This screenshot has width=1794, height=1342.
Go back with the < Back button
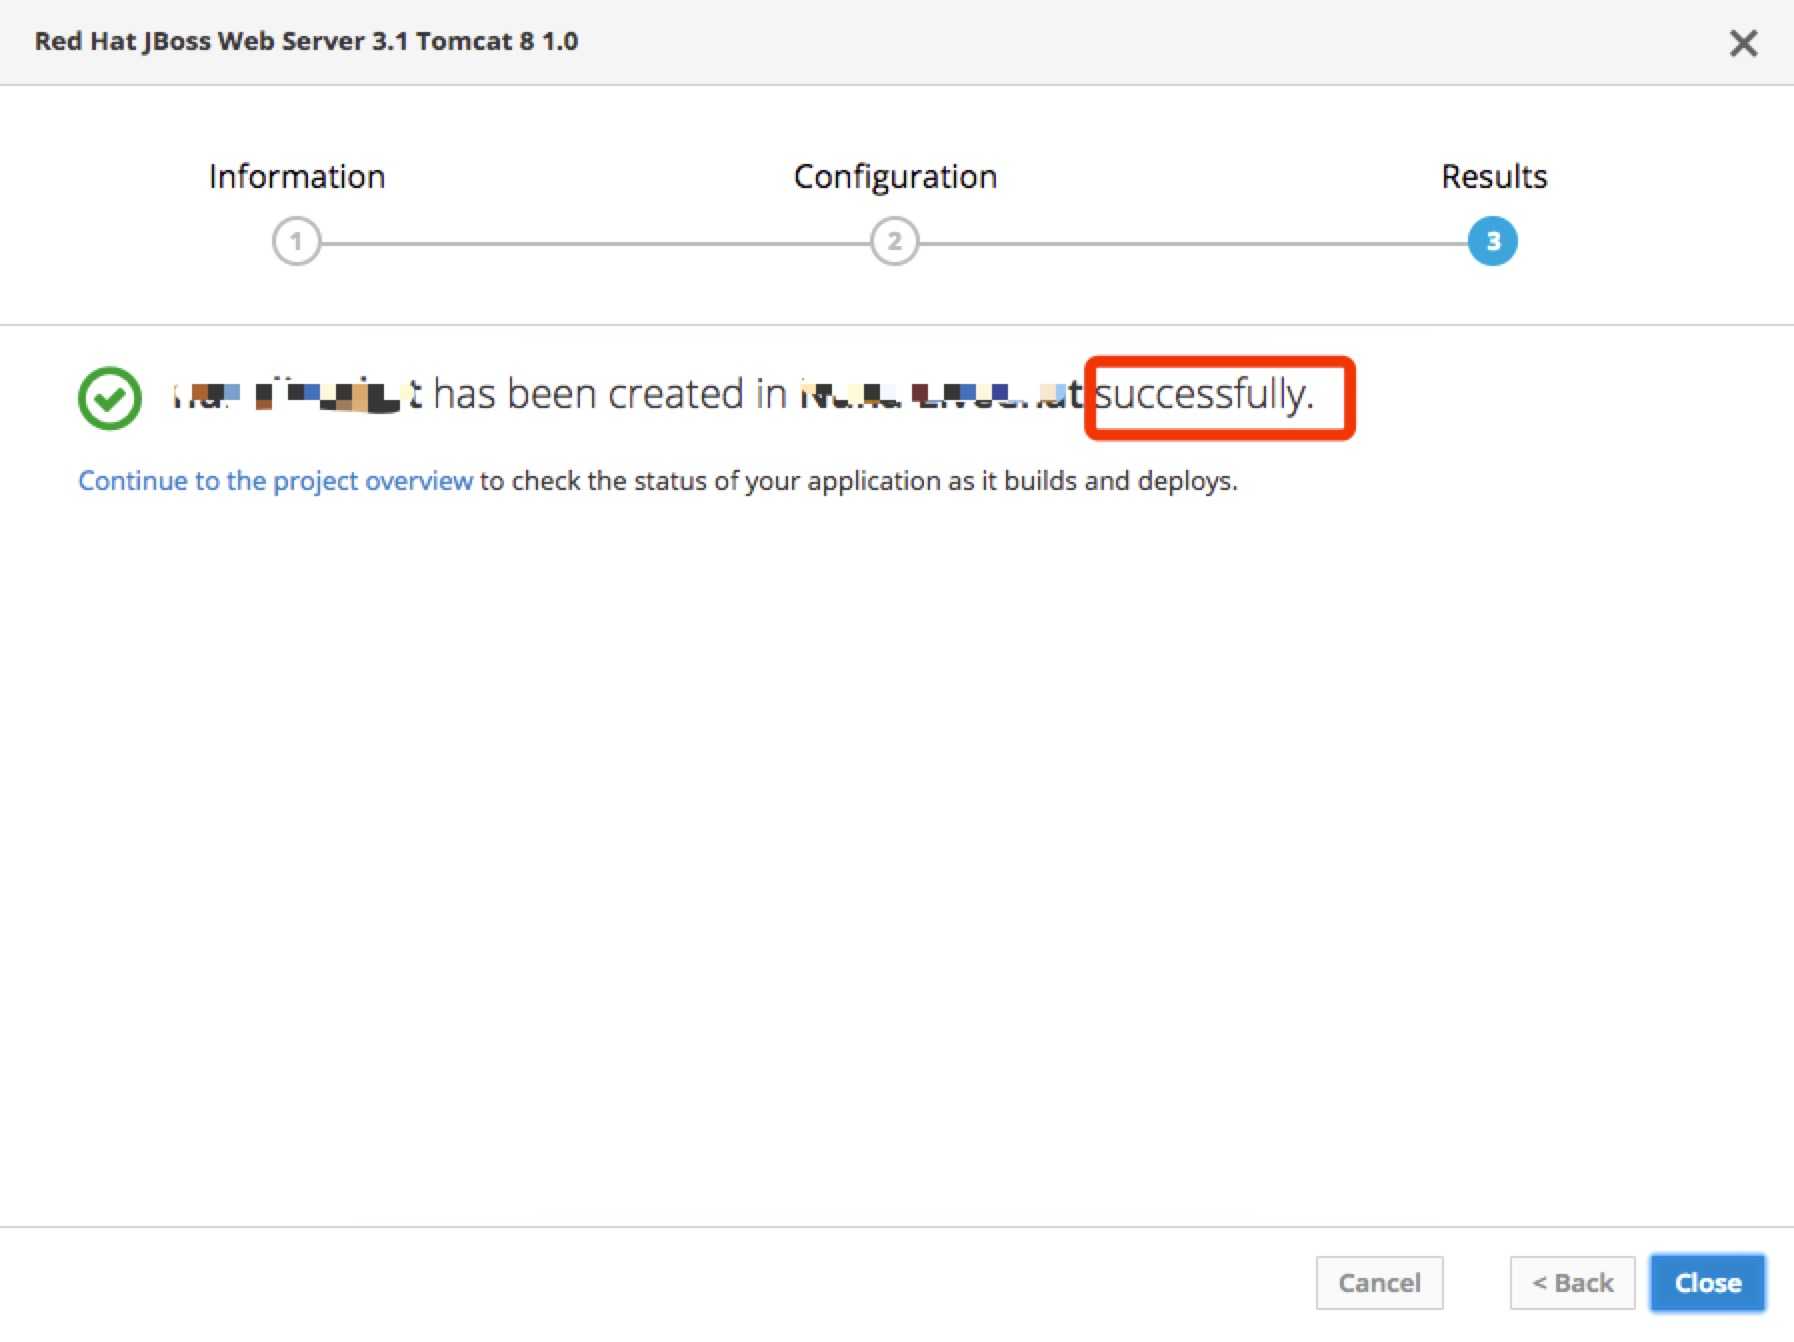pyautogui.click(x=1572, y=1282)
